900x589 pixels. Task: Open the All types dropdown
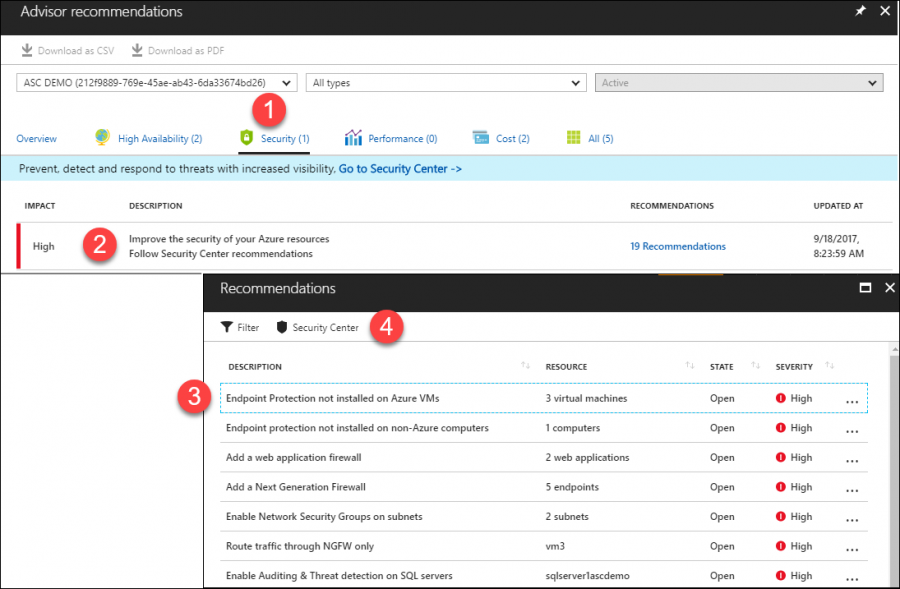point(446,83)
